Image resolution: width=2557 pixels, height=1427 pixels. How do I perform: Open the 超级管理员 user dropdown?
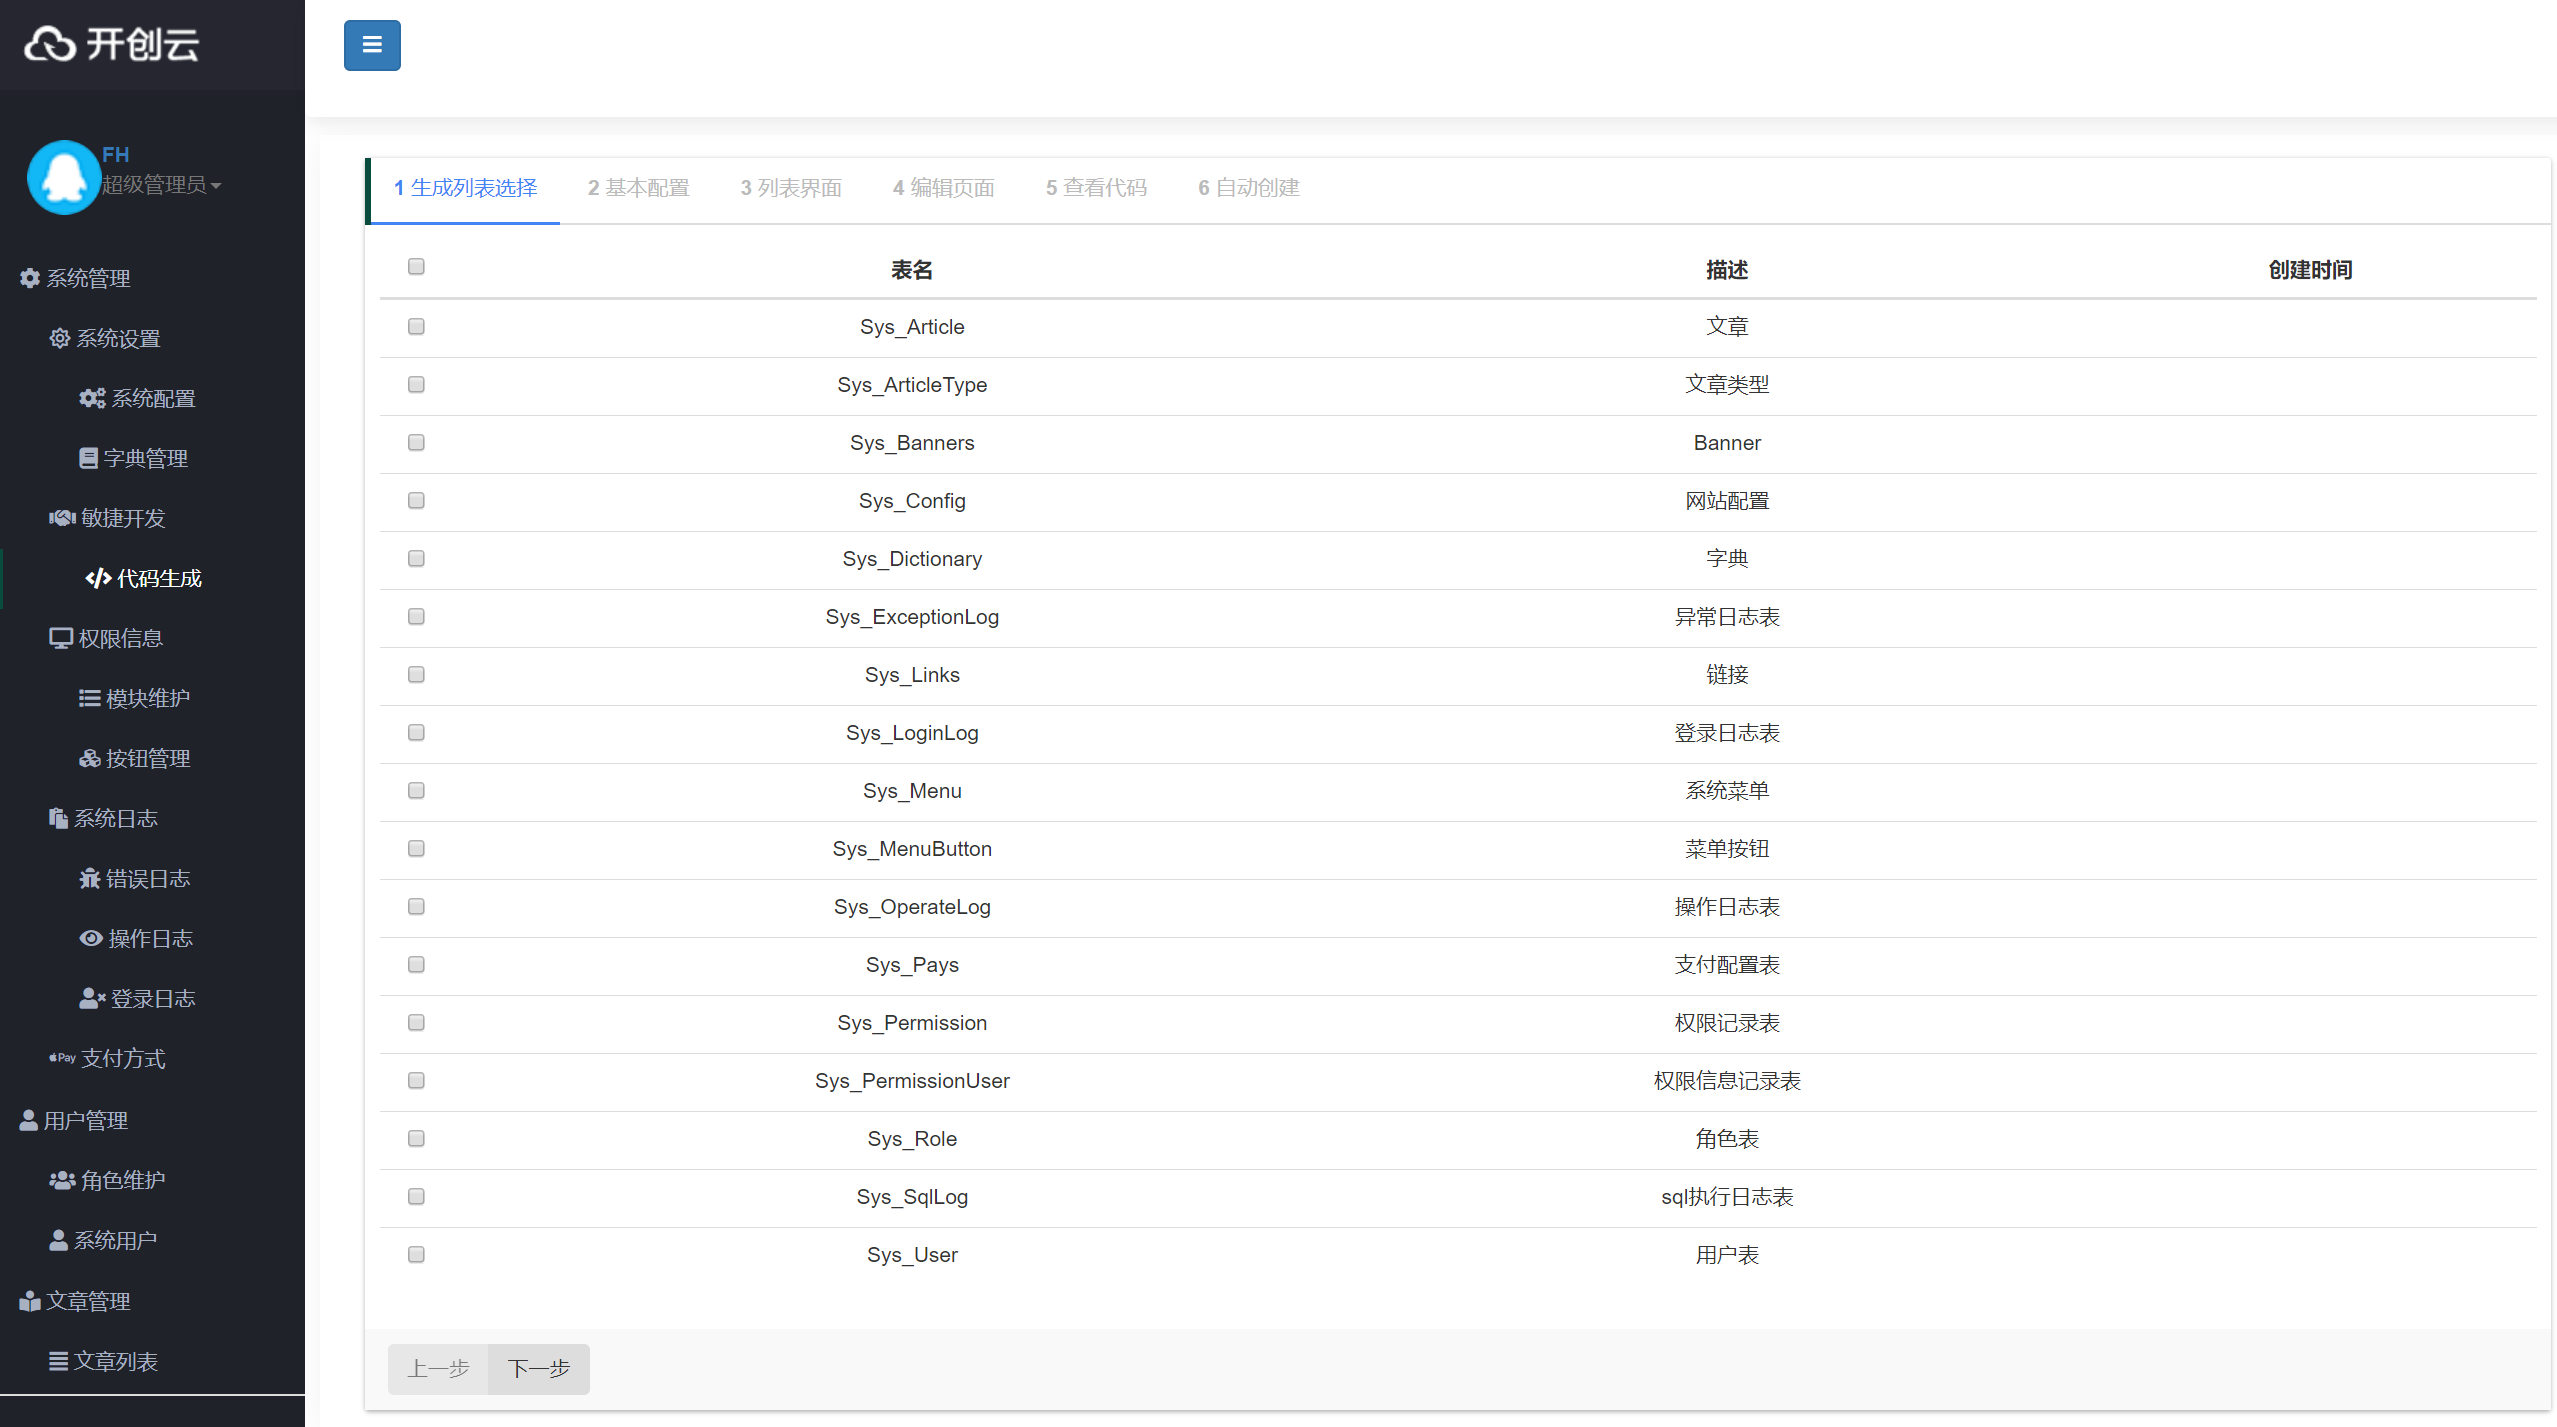(160, 185)
